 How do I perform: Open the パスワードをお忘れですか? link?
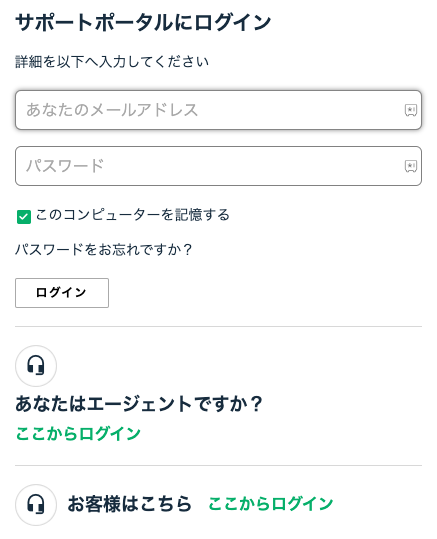pyautogui.click(x=103, y=249)
